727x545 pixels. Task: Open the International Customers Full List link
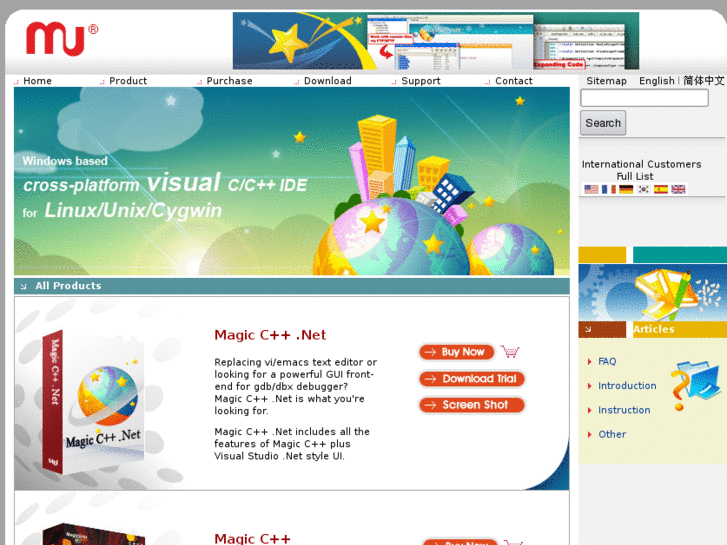(x=641, y=170)
